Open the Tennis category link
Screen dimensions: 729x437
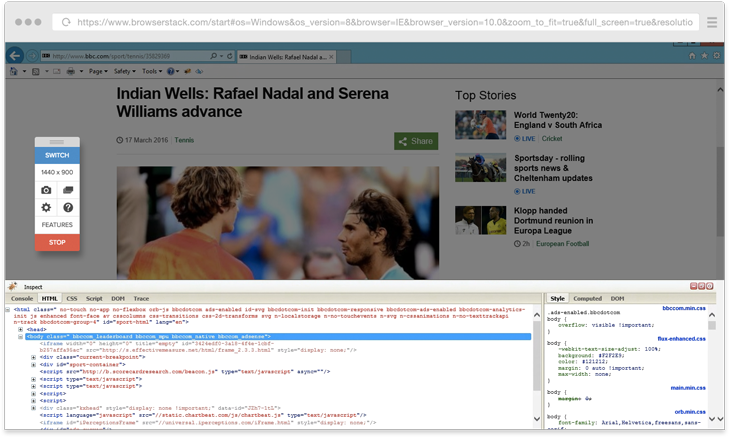click(x=184, y=140)
